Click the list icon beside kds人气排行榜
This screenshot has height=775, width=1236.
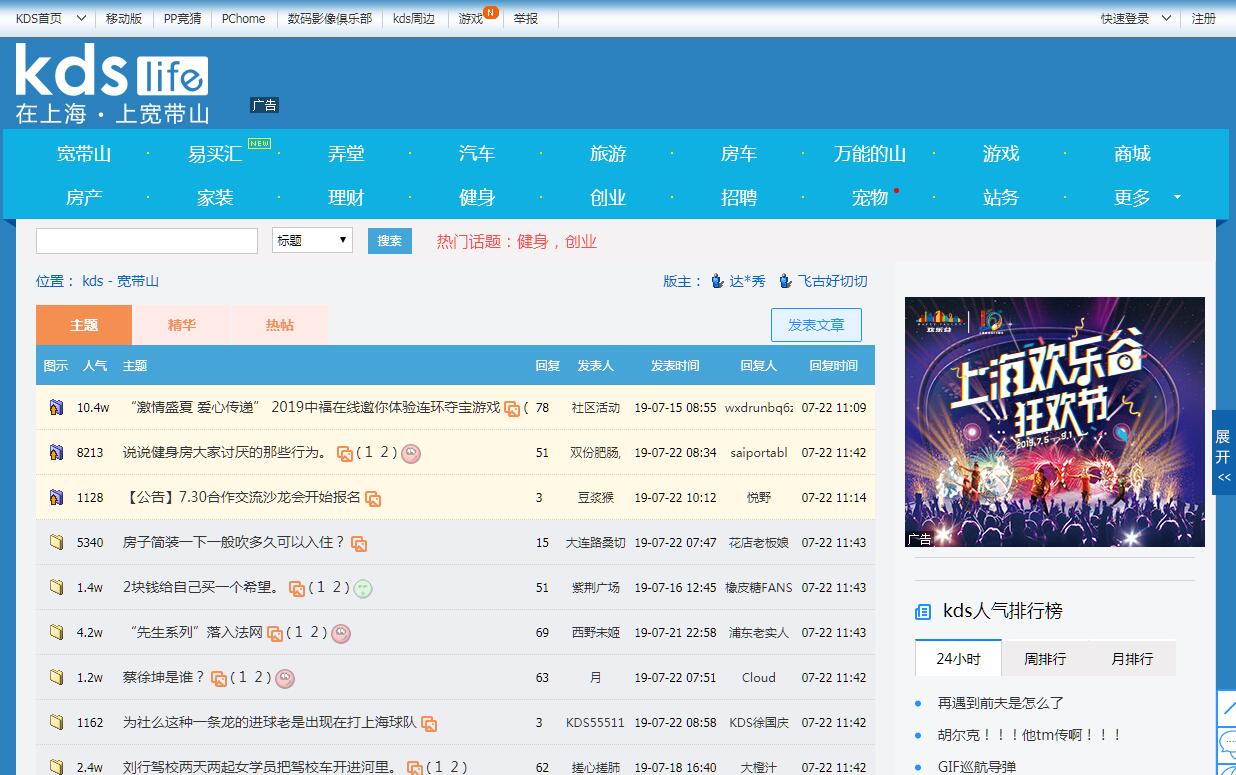pos(923,611)
